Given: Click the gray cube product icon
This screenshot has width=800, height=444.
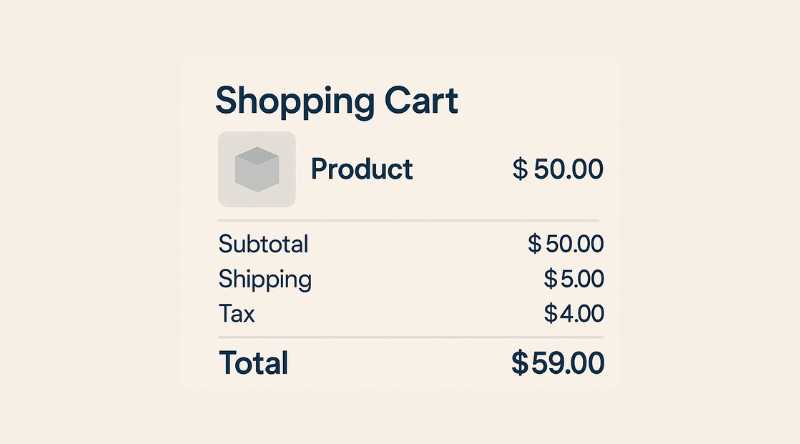Looking at the screenshot, I should (256, 169).
